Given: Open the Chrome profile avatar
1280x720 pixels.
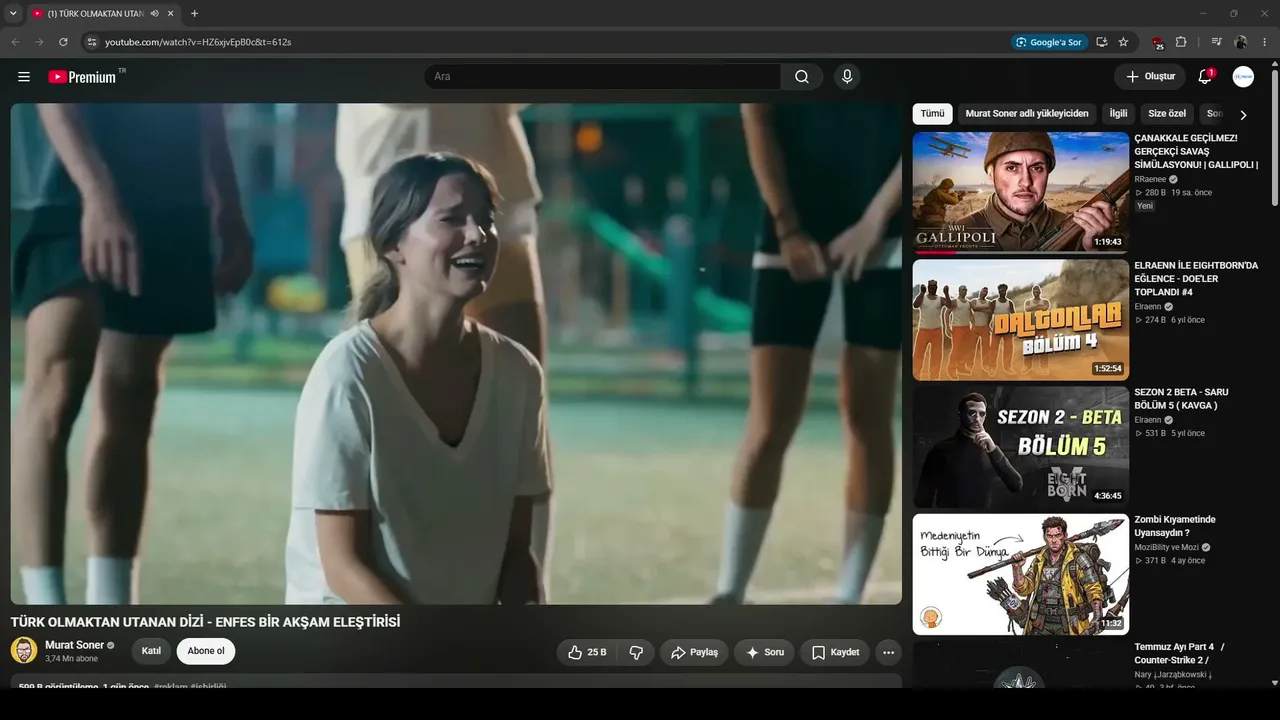Looking at the screenshot, I should 1241,42.
